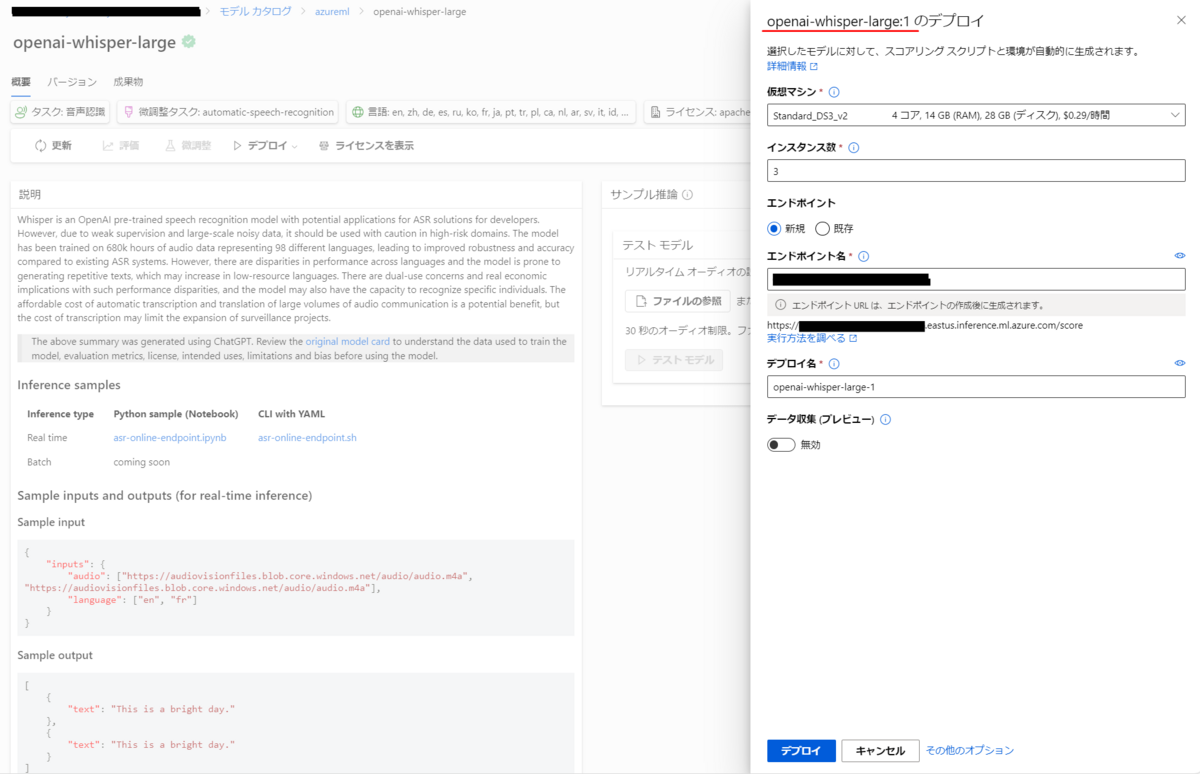Click the verified badge beside openai-whisper-large title
Viewport: 1200px width, 774px height.
(188, 42)
